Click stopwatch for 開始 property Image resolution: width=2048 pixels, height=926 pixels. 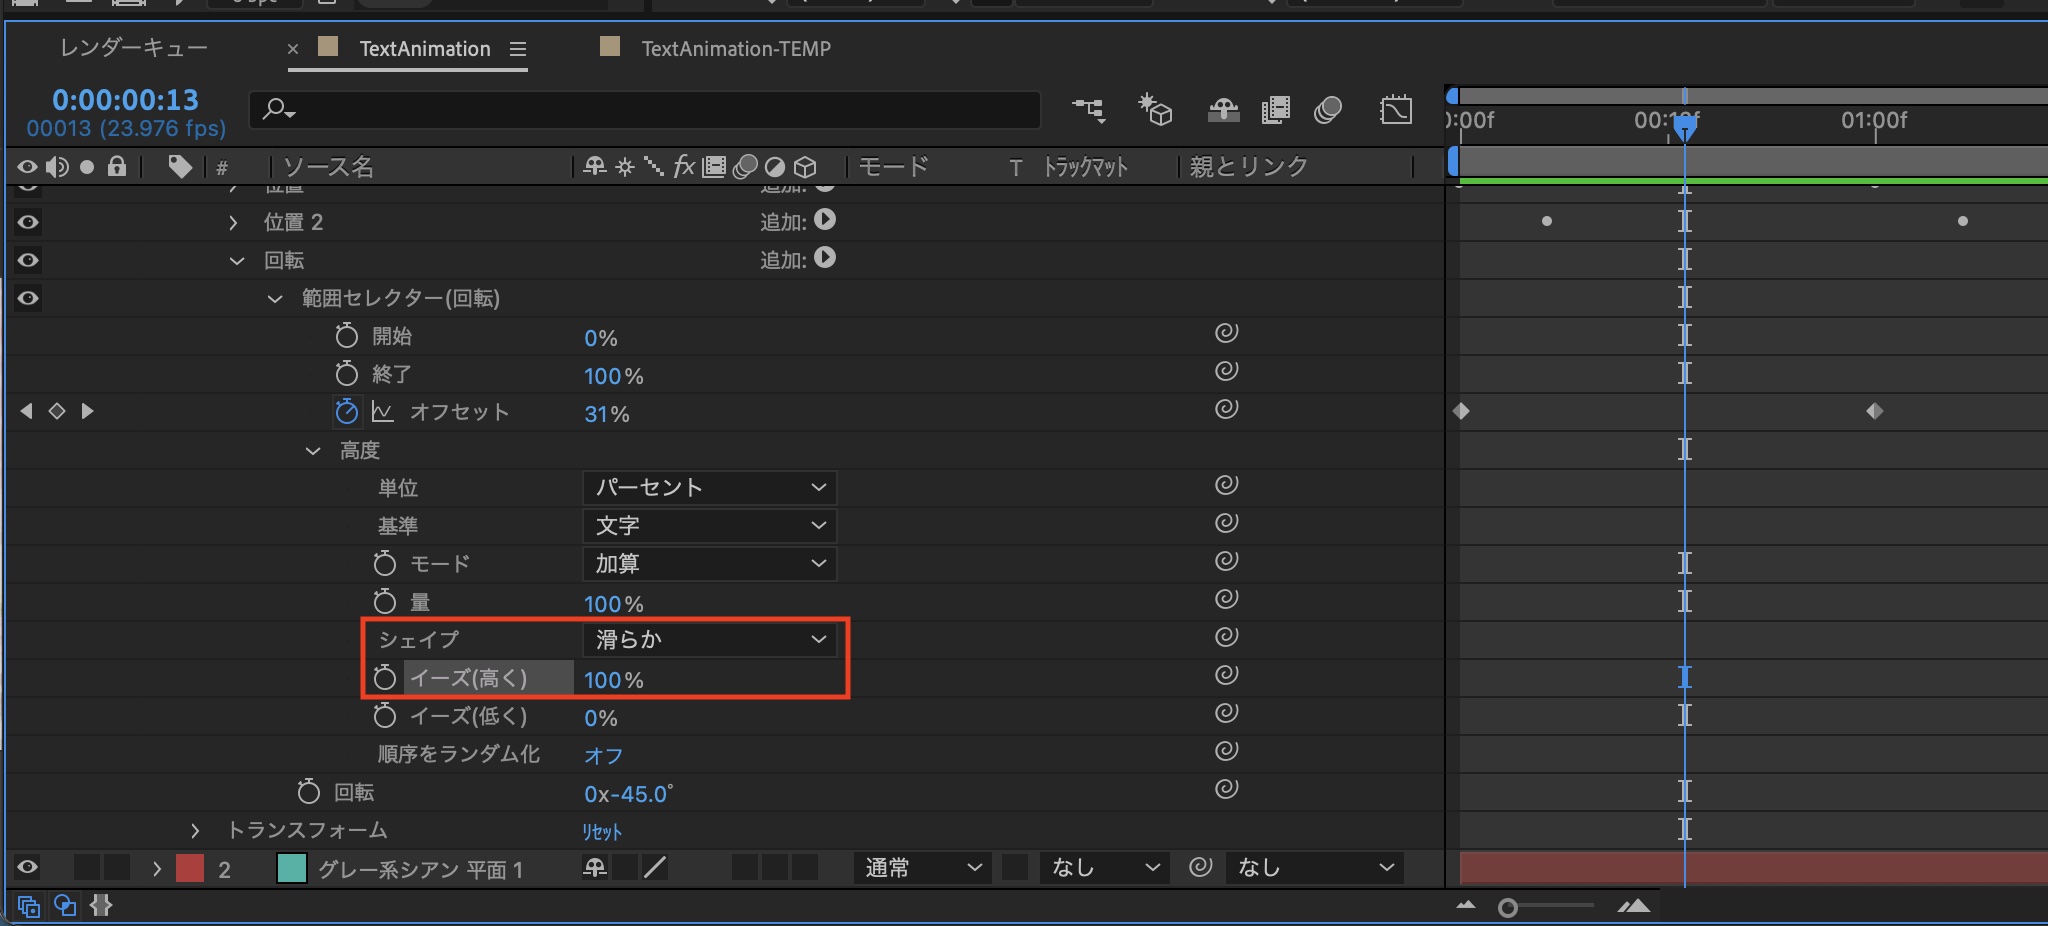[347, 335]
